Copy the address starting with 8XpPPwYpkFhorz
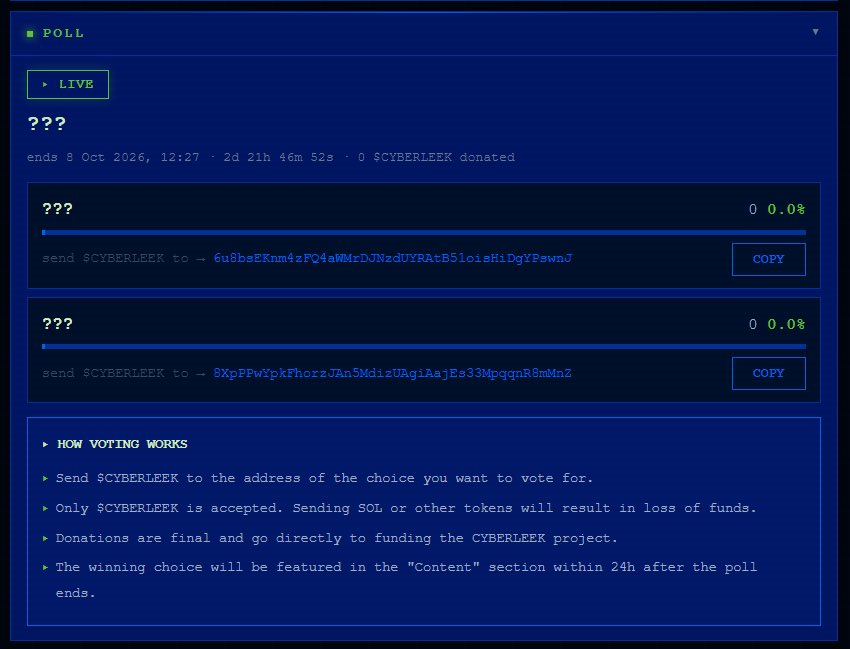Viewport: 850px width, 649px height. (768, 373)
